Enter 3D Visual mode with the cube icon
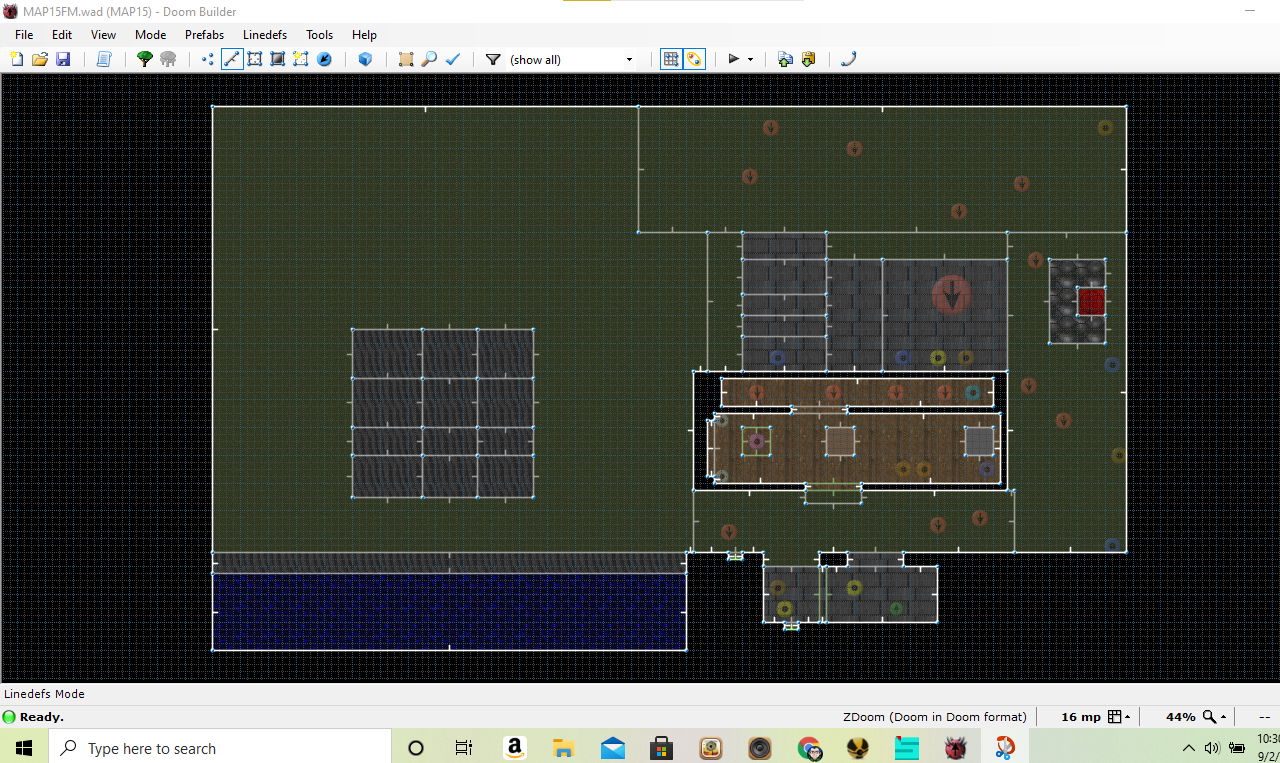Image resolution: width=1280 pixels, height=763 pixels. pyautogui.click(x=365, y=59)
